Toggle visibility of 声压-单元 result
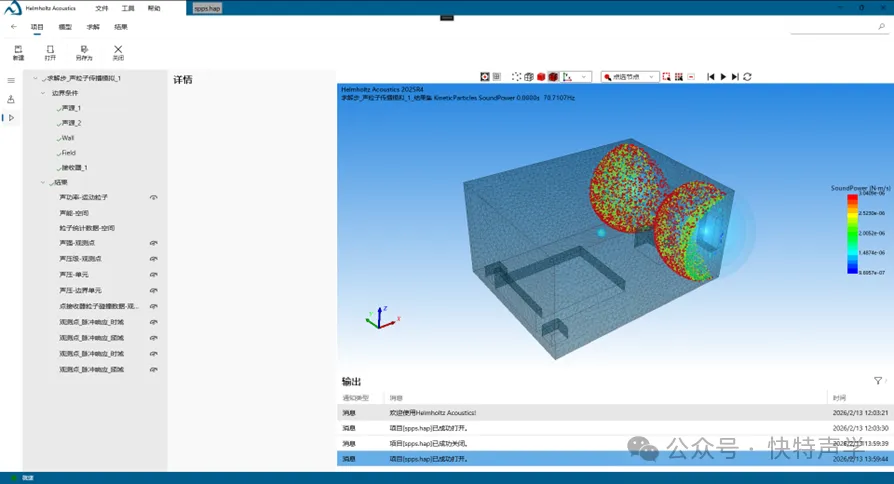Screen dimensions: 894x484 tap(153, 275)
